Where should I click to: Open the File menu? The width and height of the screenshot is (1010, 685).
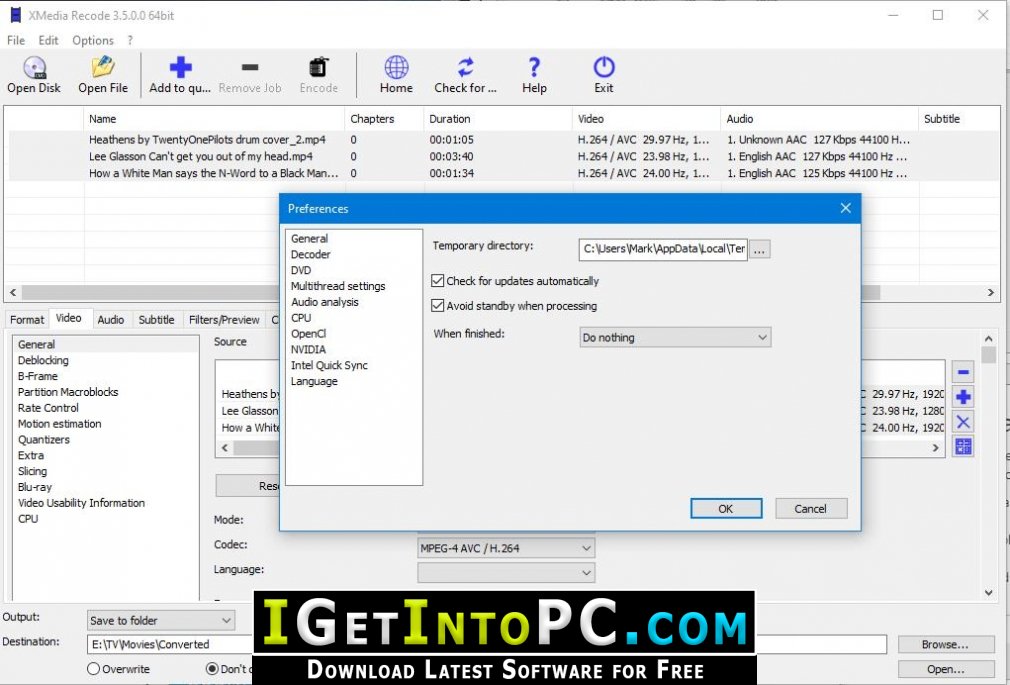(16, 40)
